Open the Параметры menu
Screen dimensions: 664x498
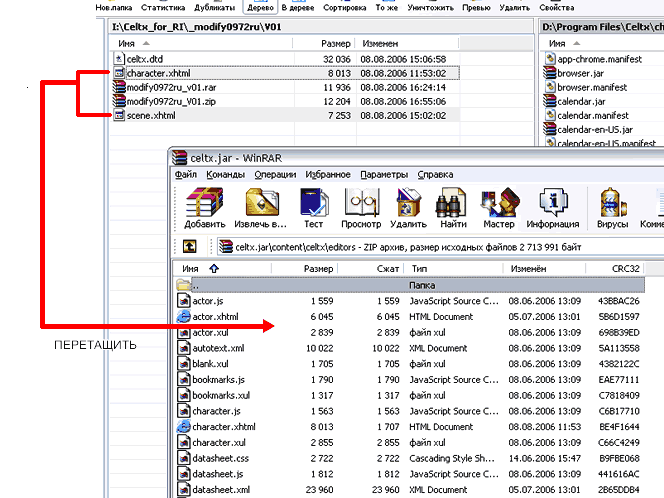click(384, 174)
